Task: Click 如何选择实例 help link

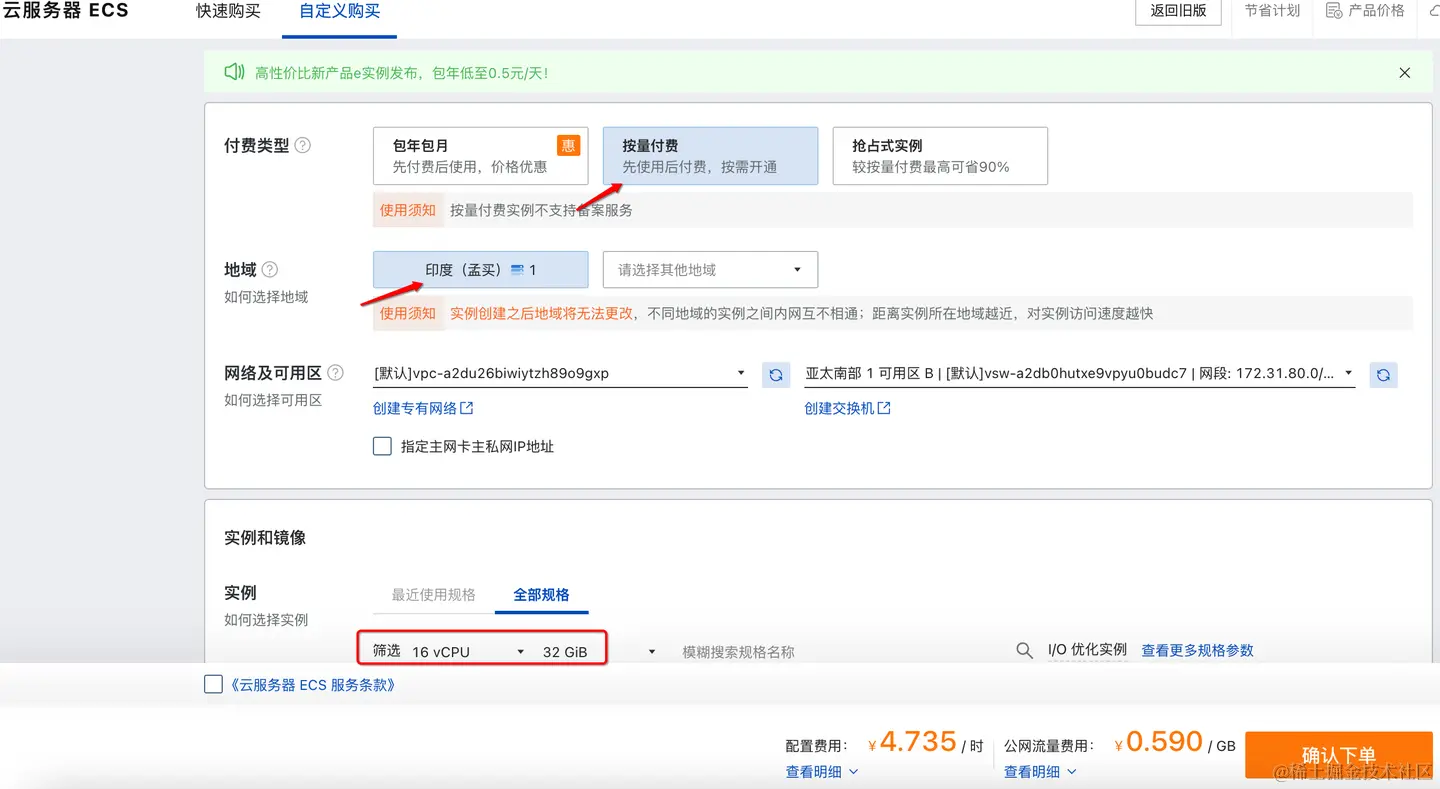Action: (266, 620)
